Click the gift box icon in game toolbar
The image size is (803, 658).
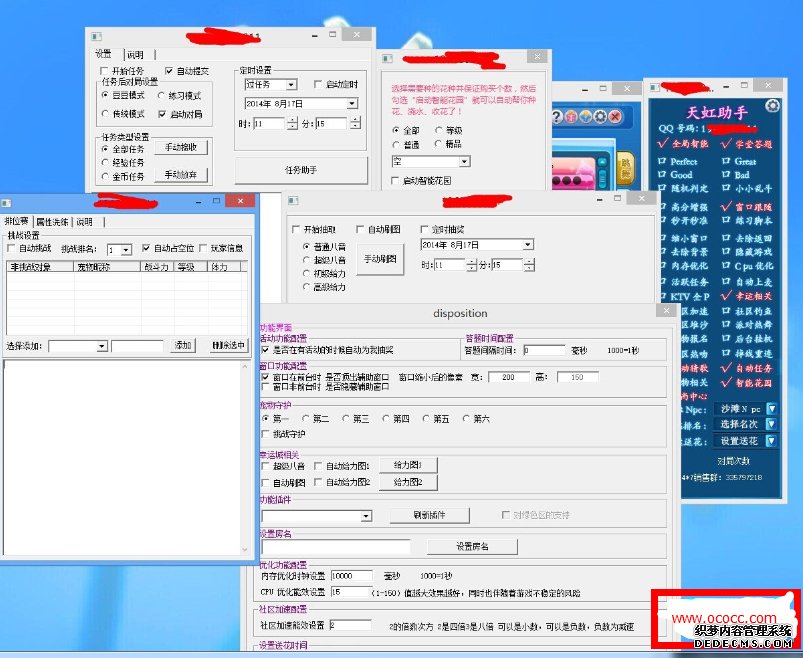[570, 117]
